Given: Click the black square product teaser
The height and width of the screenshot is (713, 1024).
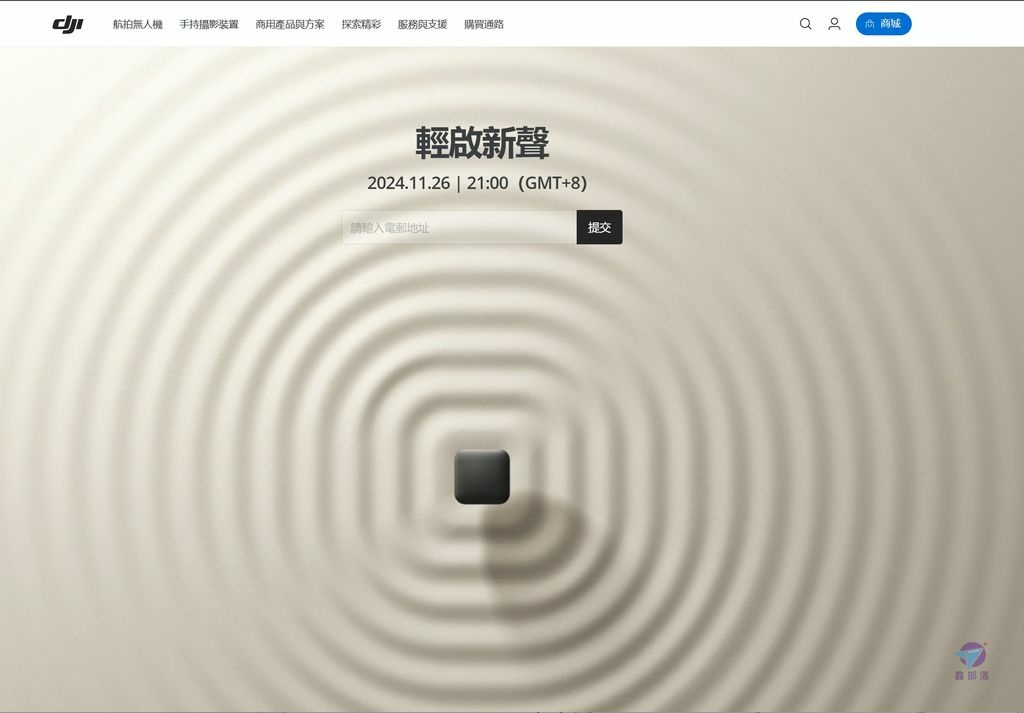Looking at the screenshot, I should pos(482,477).
